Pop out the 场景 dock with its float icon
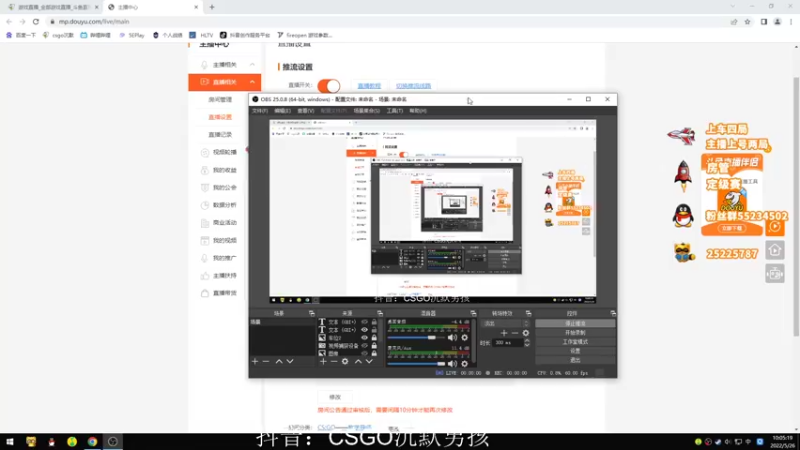Image resolution: width=800 pixels, height=450 pixels. [312, 313]
